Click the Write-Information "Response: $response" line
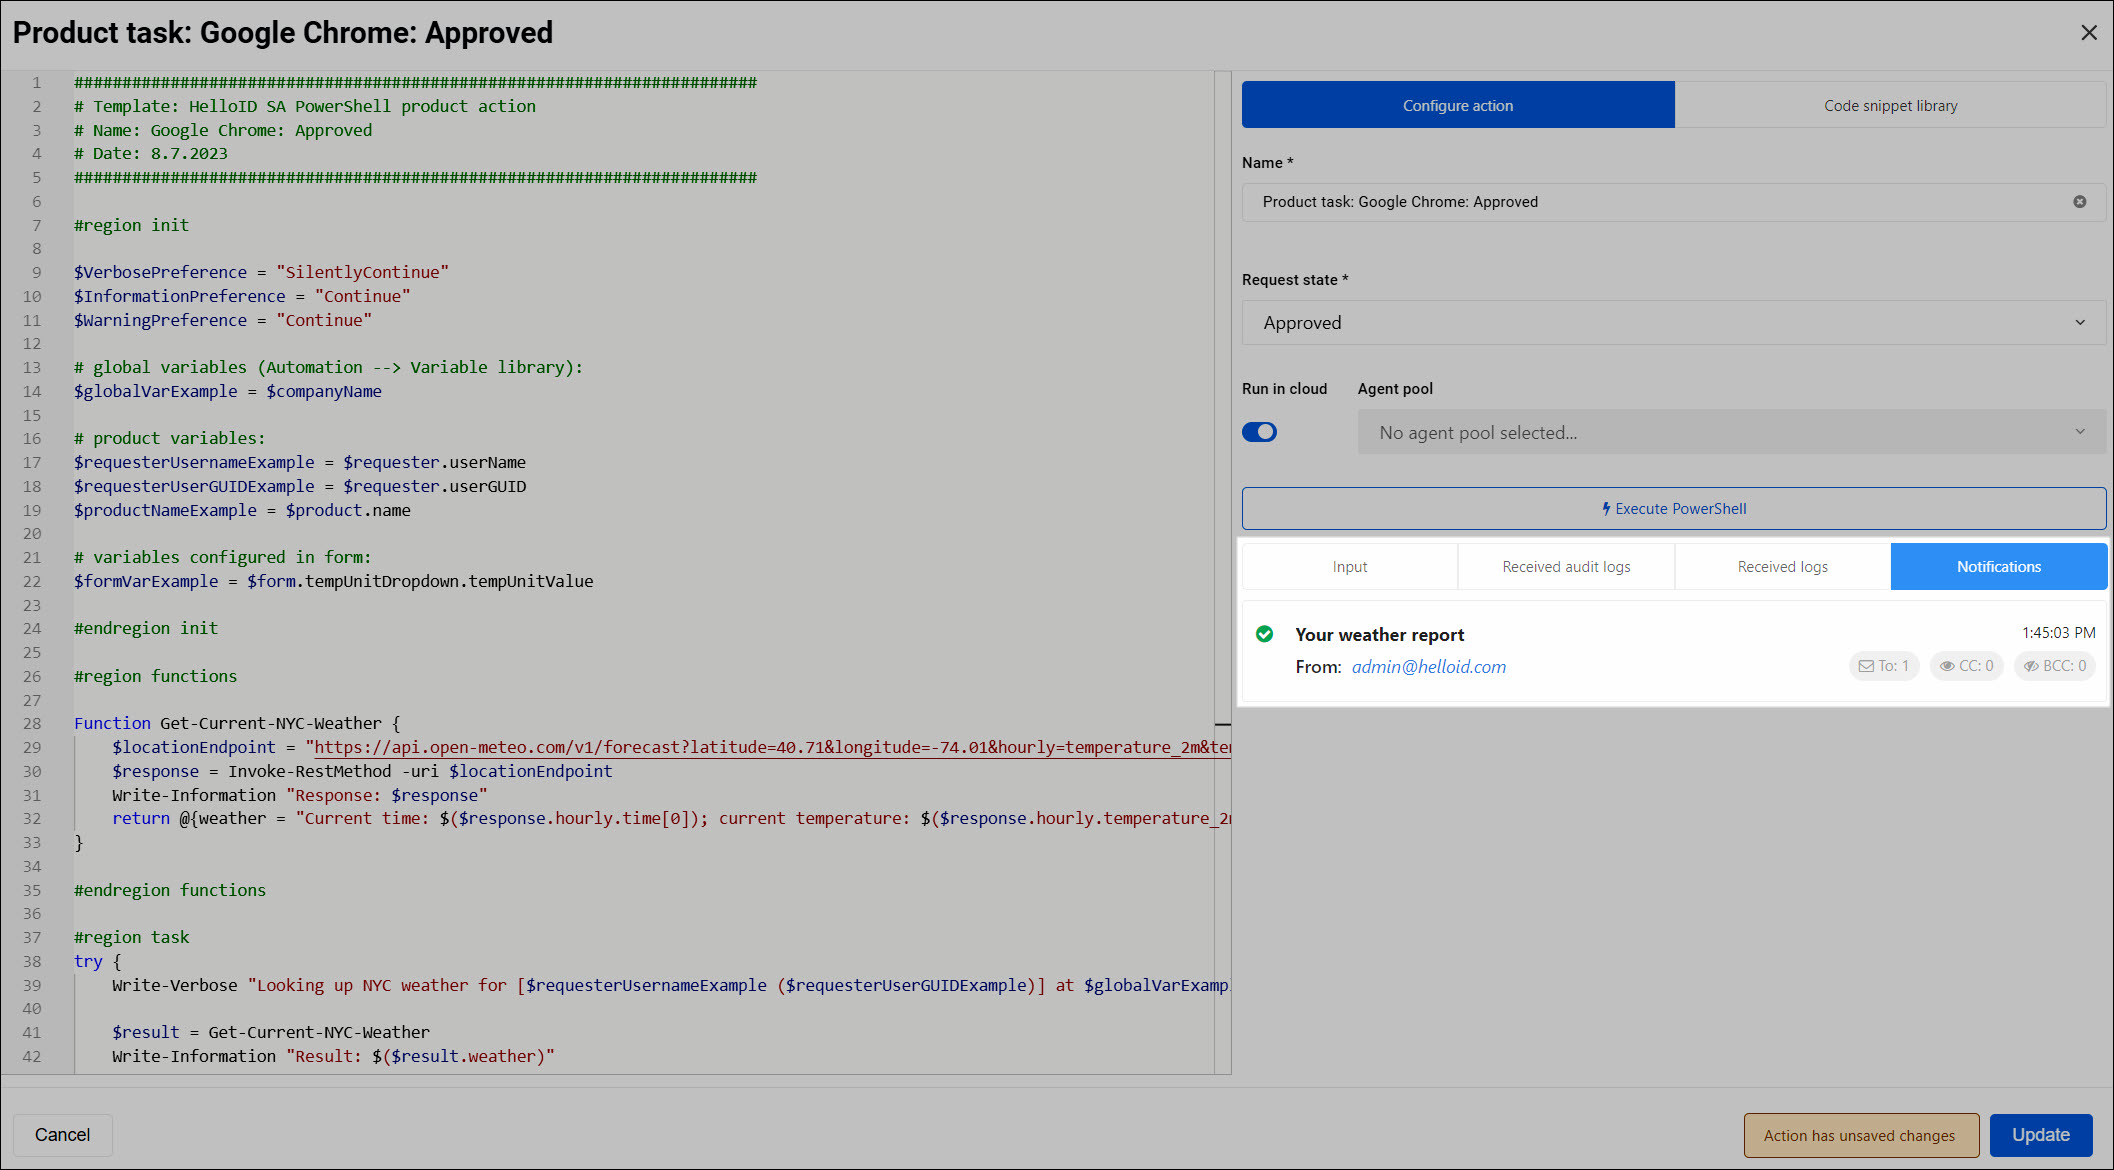 pyautogui.click(x=300, y=795)
